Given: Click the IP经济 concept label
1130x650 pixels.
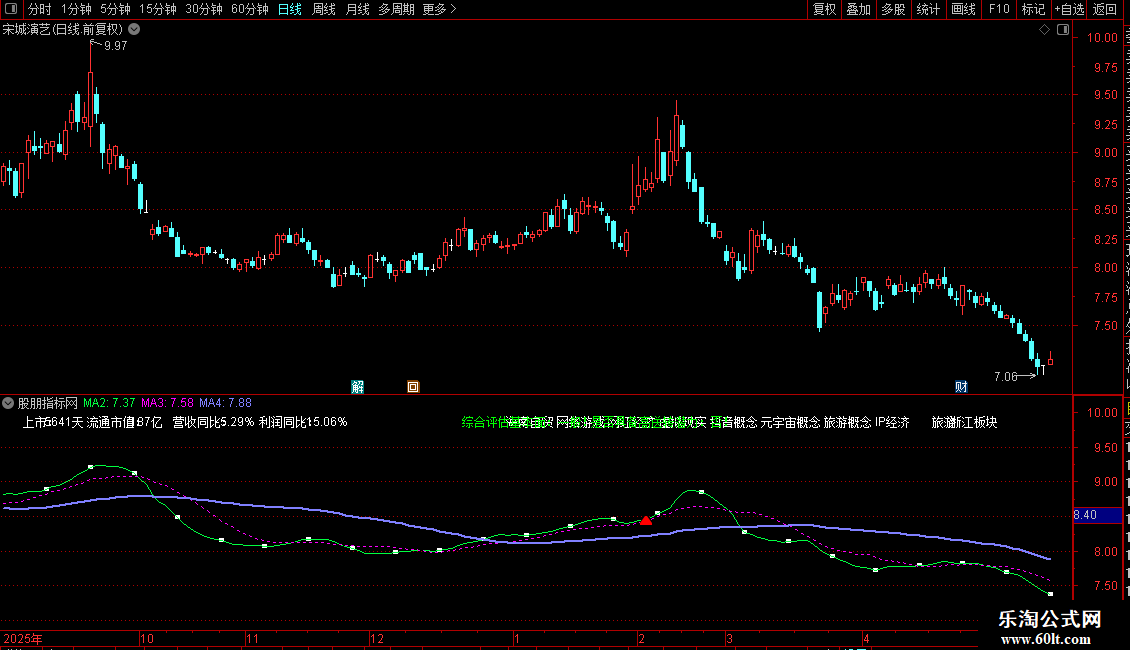Looking at the screenshot, I should pos(892,422).
